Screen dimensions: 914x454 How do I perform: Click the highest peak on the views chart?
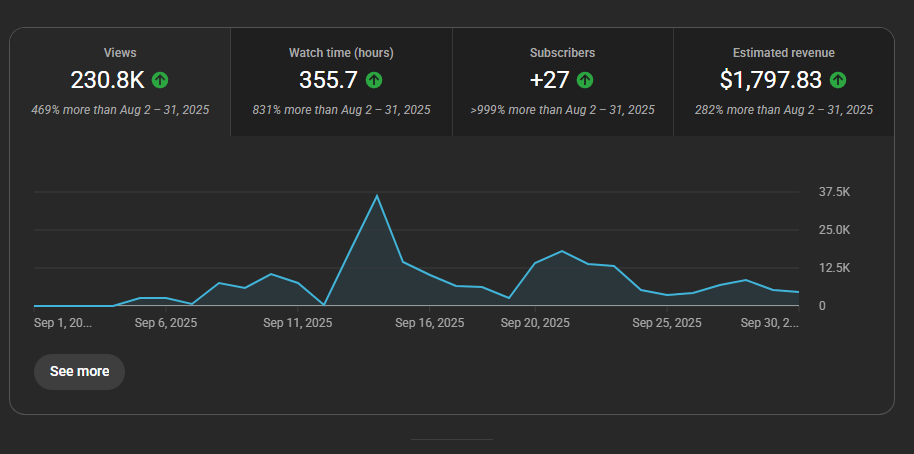376,196
